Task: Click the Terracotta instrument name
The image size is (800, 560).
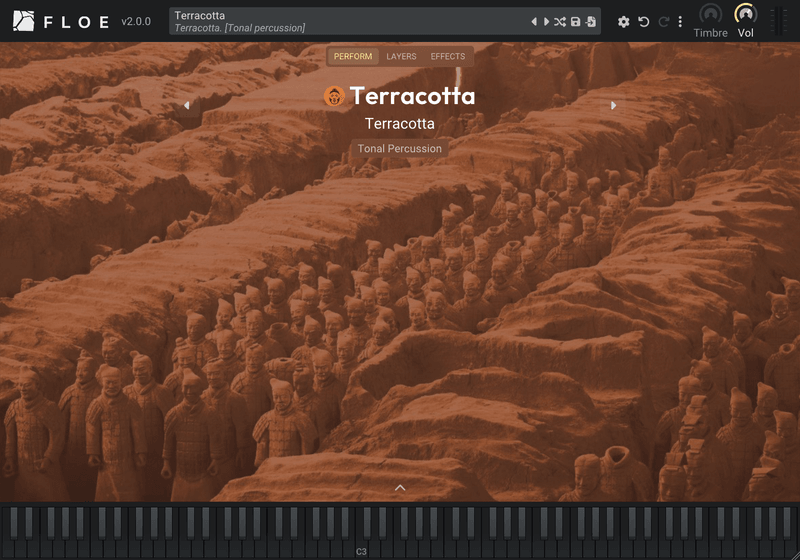Action: pyautogui.click(x=399, y=123)
